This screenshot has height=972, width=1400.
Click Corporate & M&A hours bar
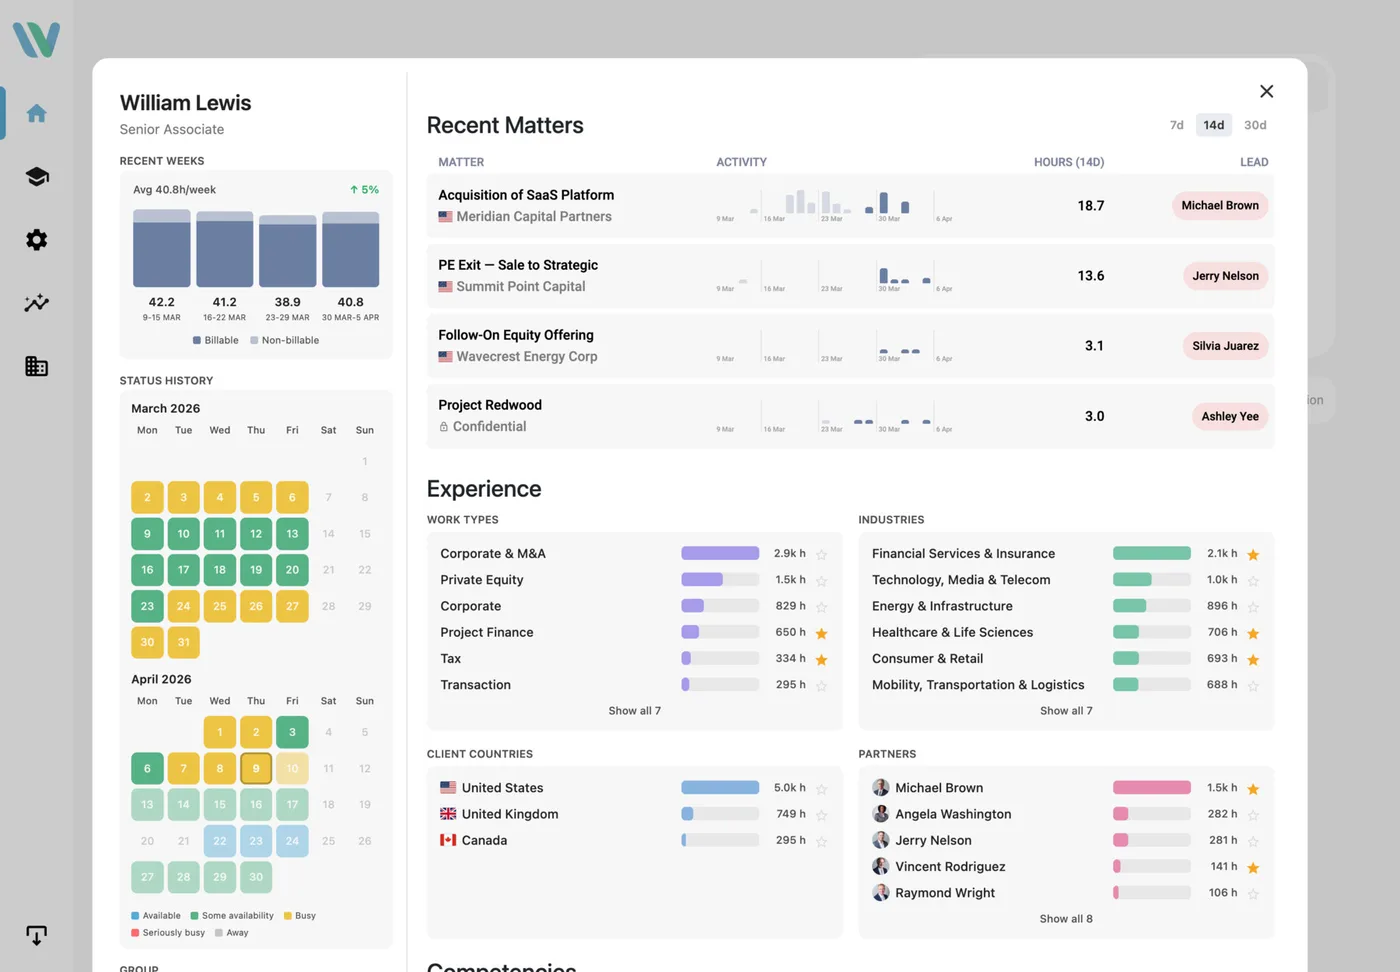coord(720,553)
